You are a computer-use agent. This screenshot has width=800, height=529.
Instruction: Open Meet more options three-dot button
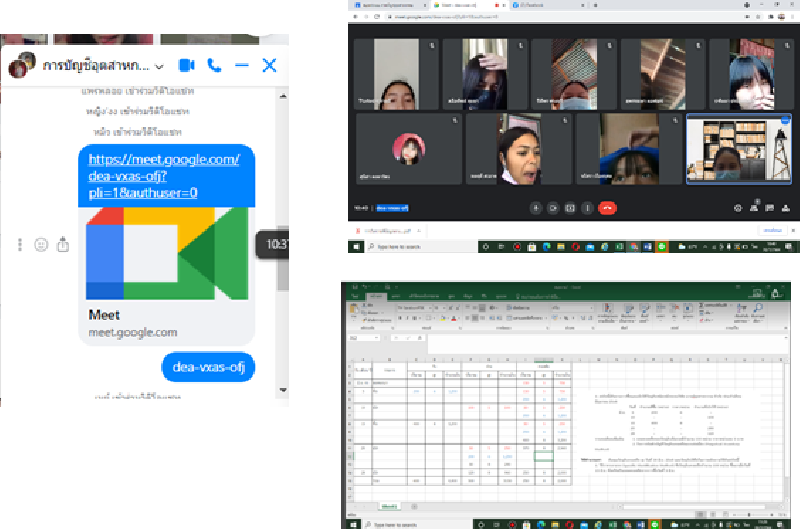[587, 208]
